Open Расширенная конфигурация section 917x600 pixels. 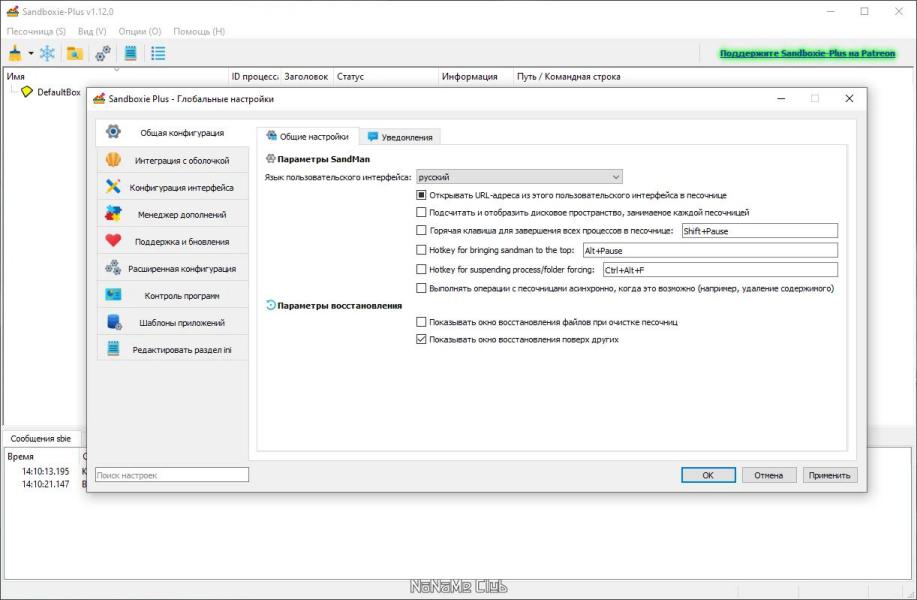[x=173, y=268]
